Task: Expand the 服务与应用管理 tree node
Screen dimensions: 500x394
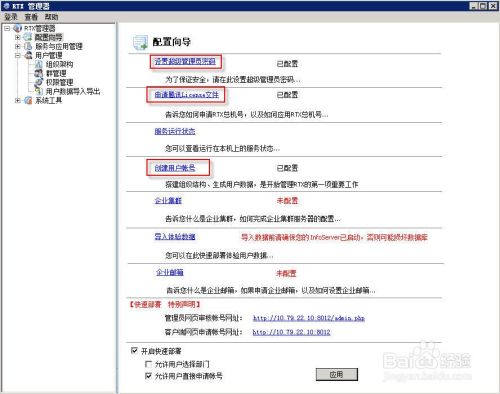Action: click(x=18, y=46)
